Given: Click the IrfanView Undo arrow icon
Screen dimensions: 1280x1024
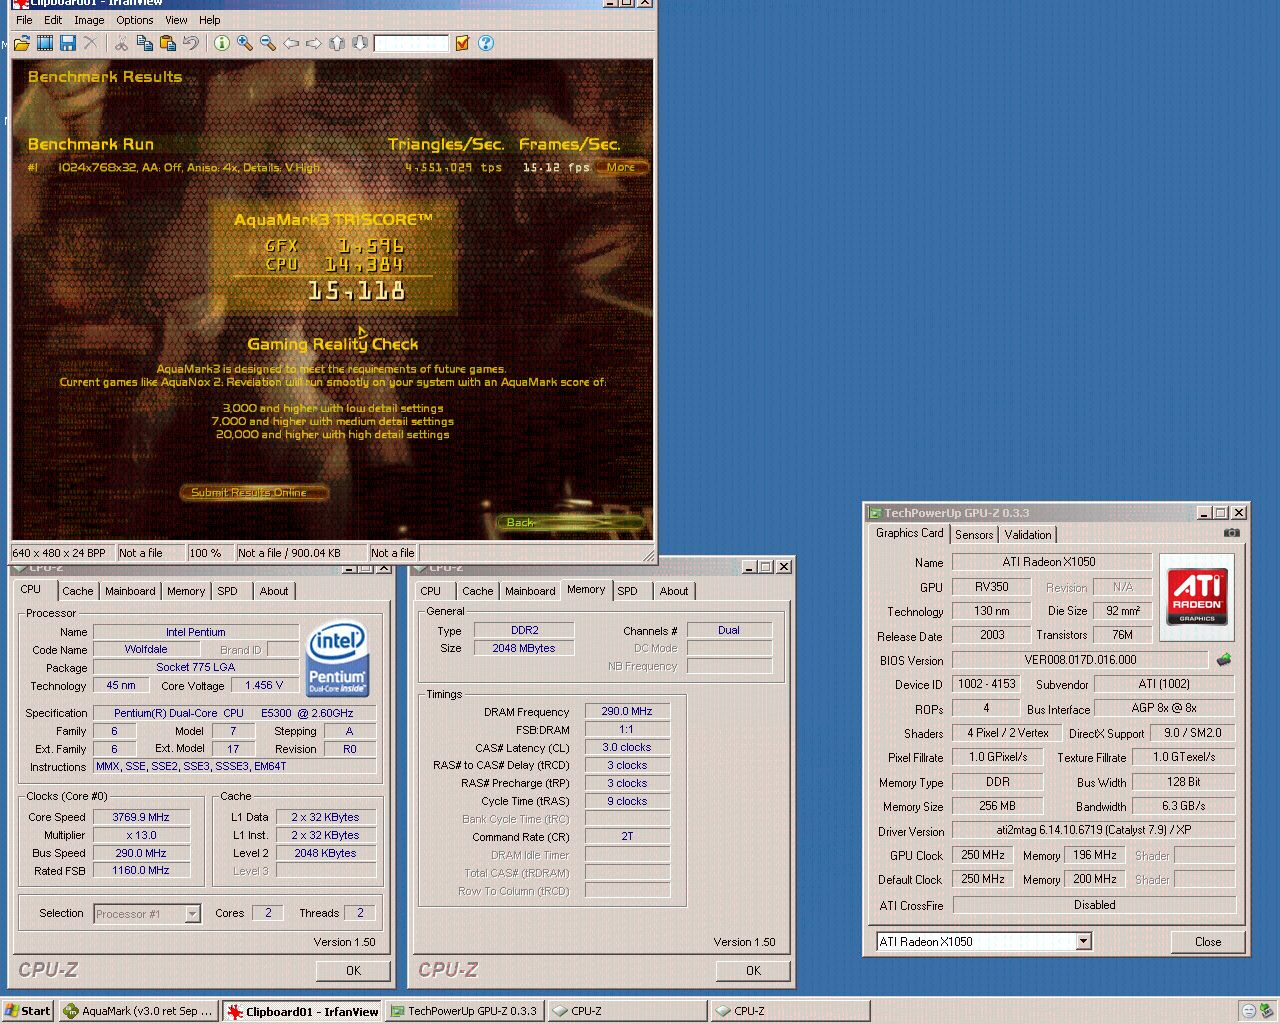Looking at the screenshot, I should point(190,43).
